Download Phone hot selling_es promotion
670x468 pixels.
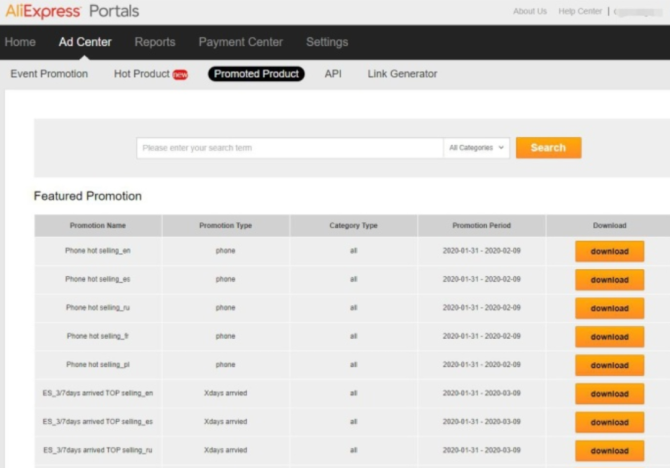609,280
